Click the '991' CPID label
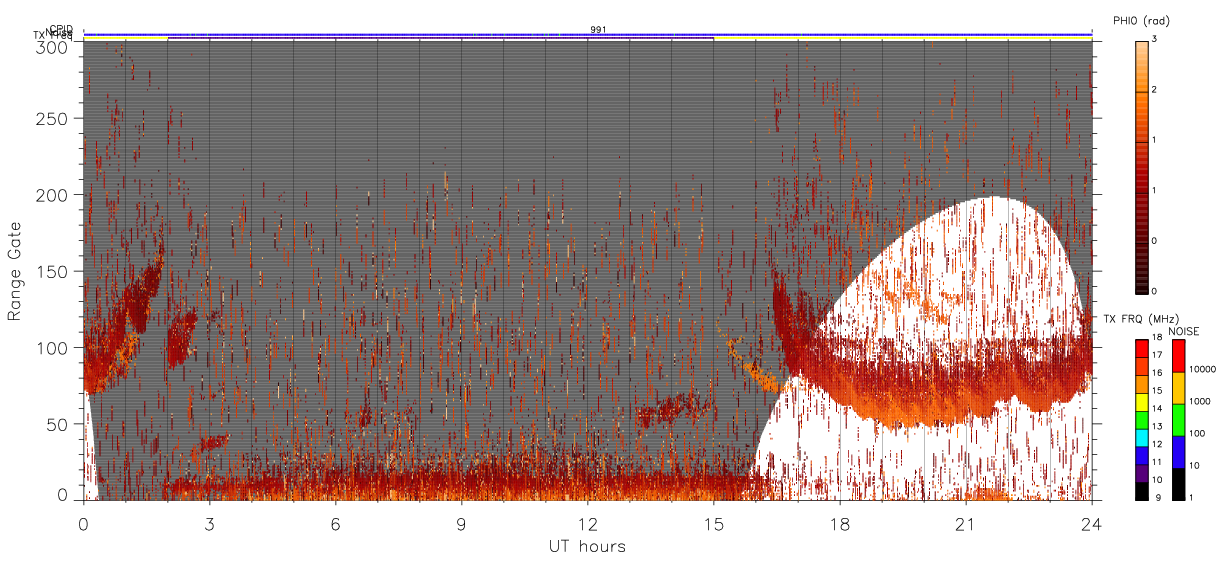Image resolution: width=1228 pixels, height=567 pixels. pos(598,29)
